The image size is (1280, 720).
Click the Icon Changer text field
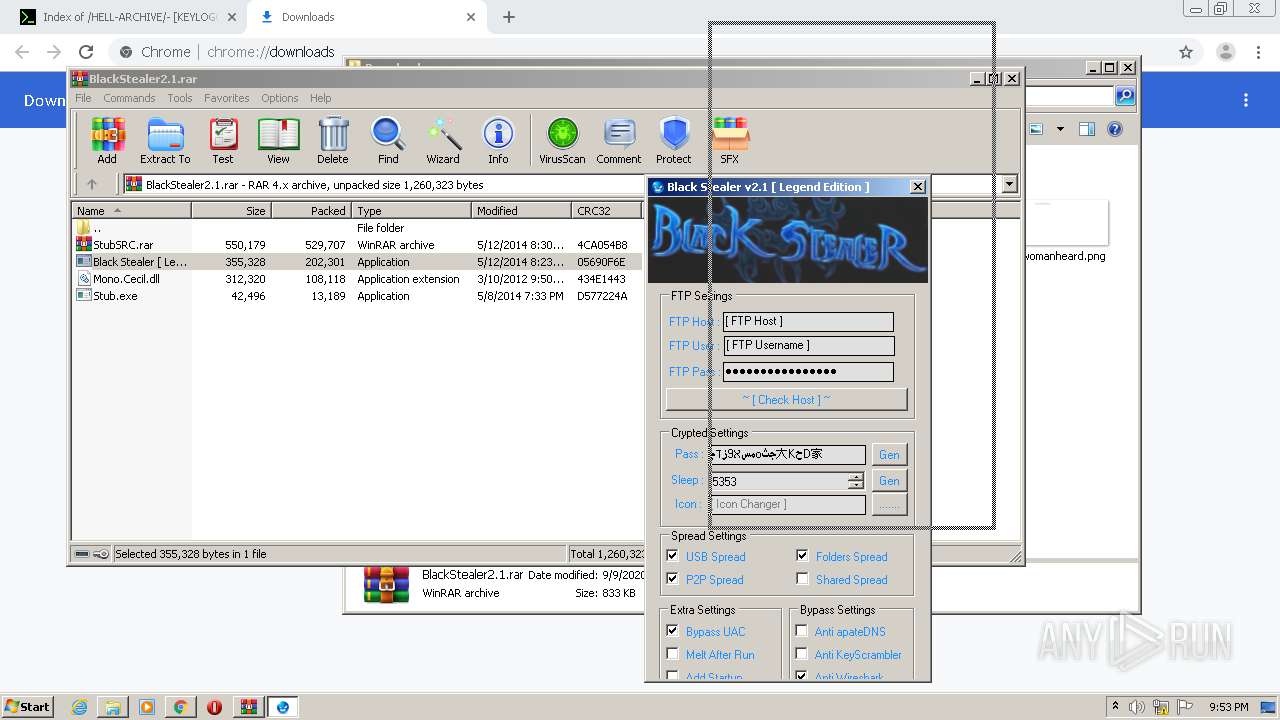pos(788,504)
